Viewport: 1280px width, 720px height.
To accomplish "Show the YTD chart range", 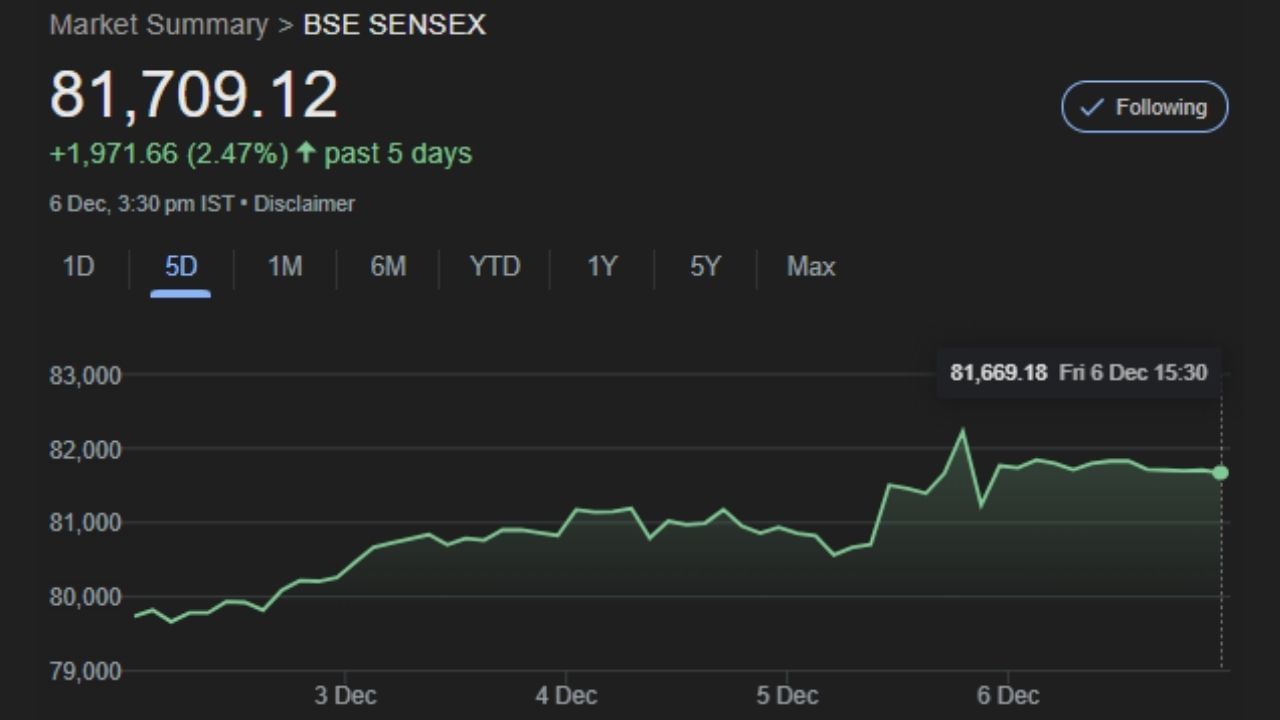I will click(495, 267).
